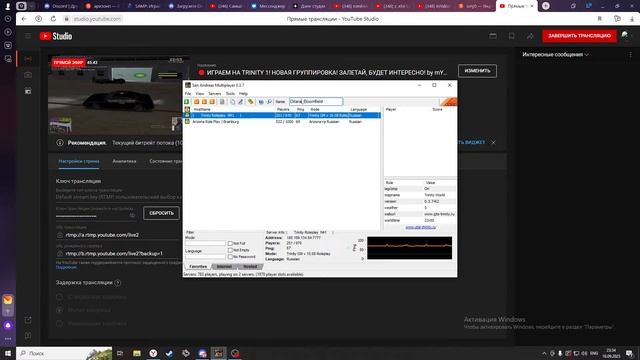Select the Настройки стрима tab
Screen dimensions: 640x360
coord(79,161)
